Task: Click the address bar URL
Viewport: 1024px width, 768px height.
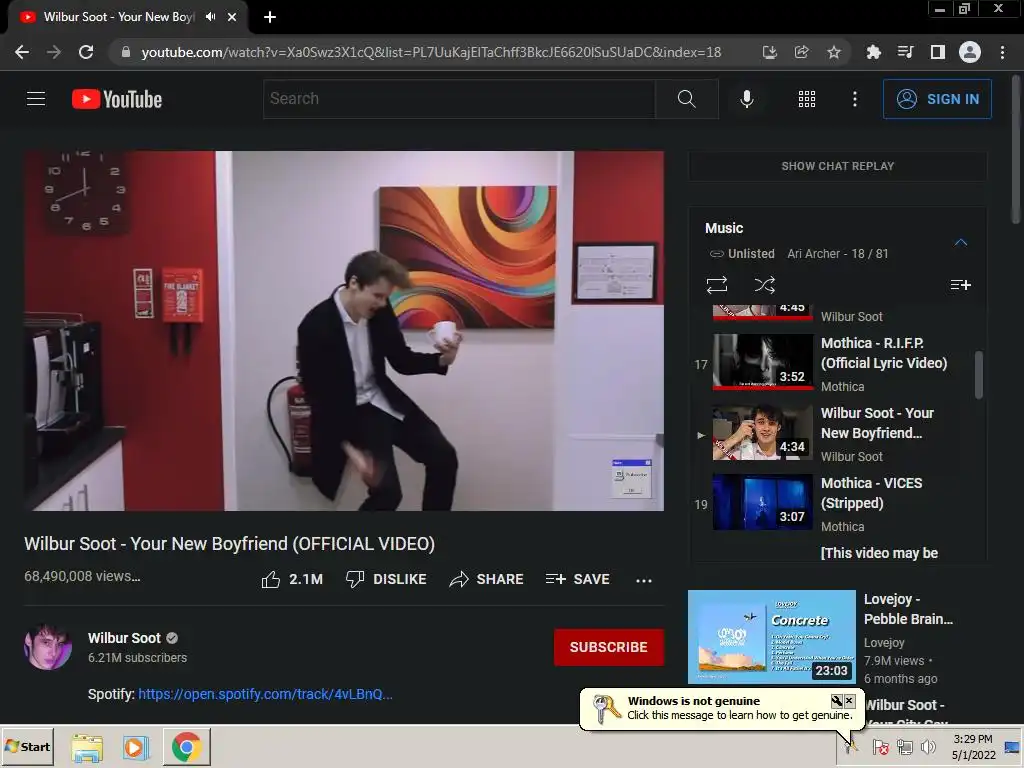Action: tap(431, 52)
